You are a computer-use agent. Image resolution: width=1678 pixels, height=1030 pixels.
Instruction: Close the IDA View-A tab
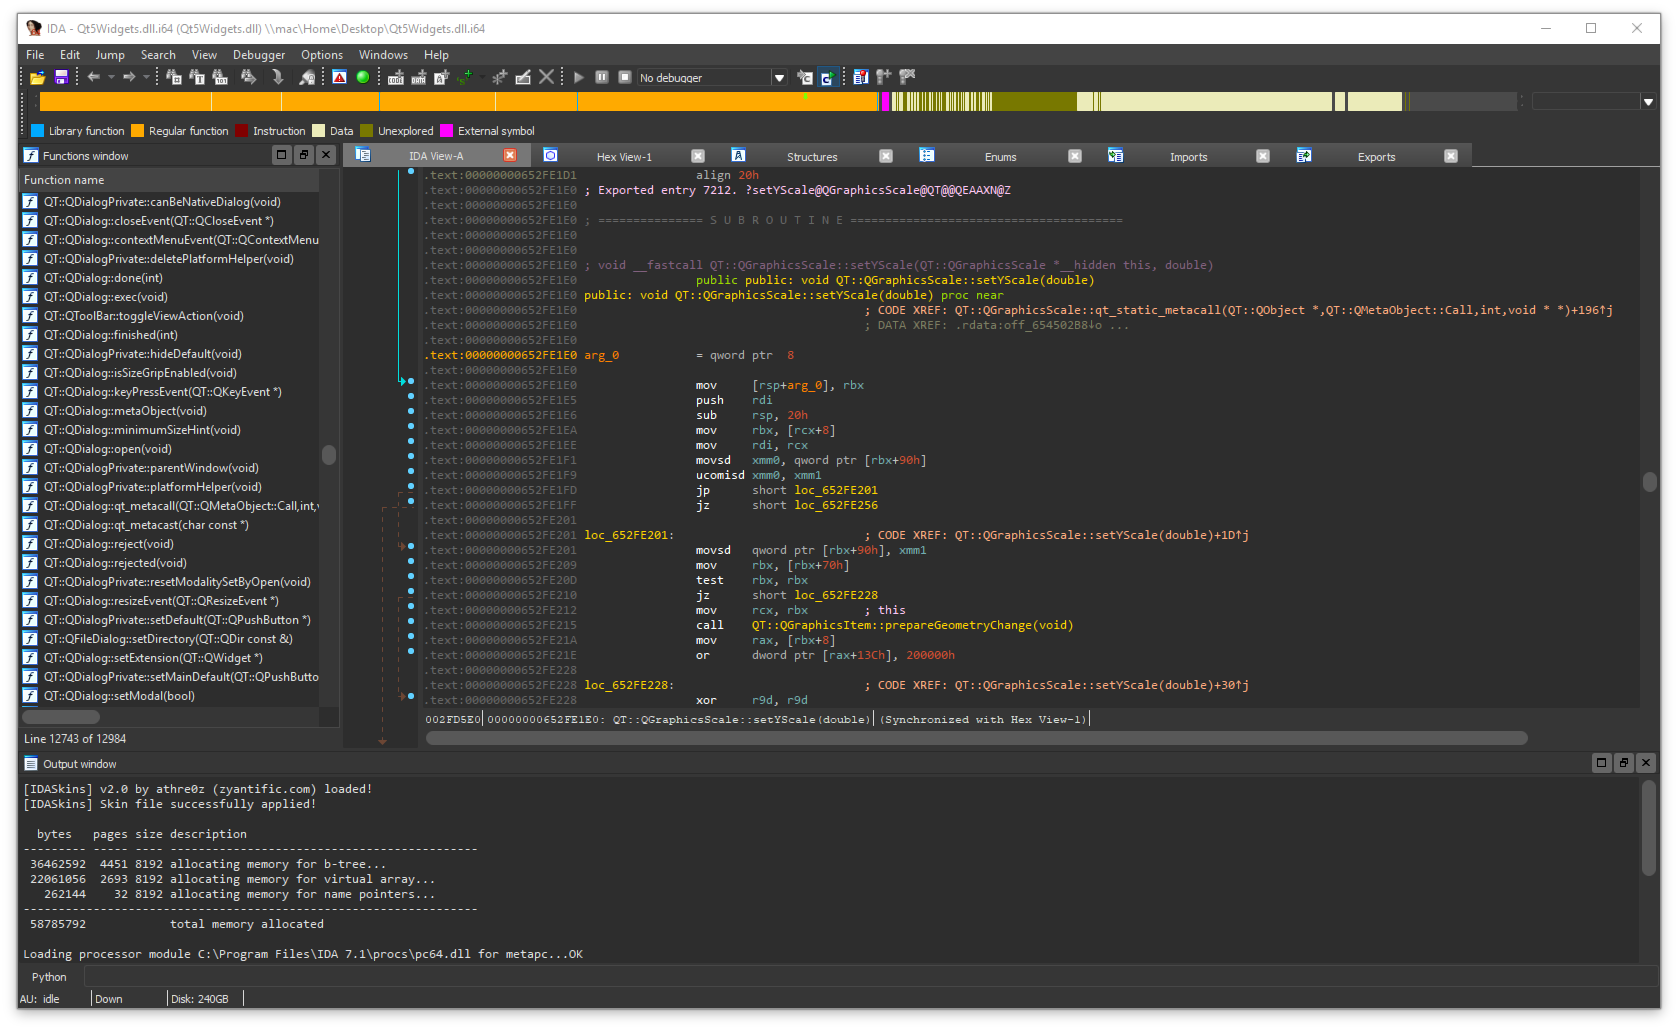coord(510,155)
